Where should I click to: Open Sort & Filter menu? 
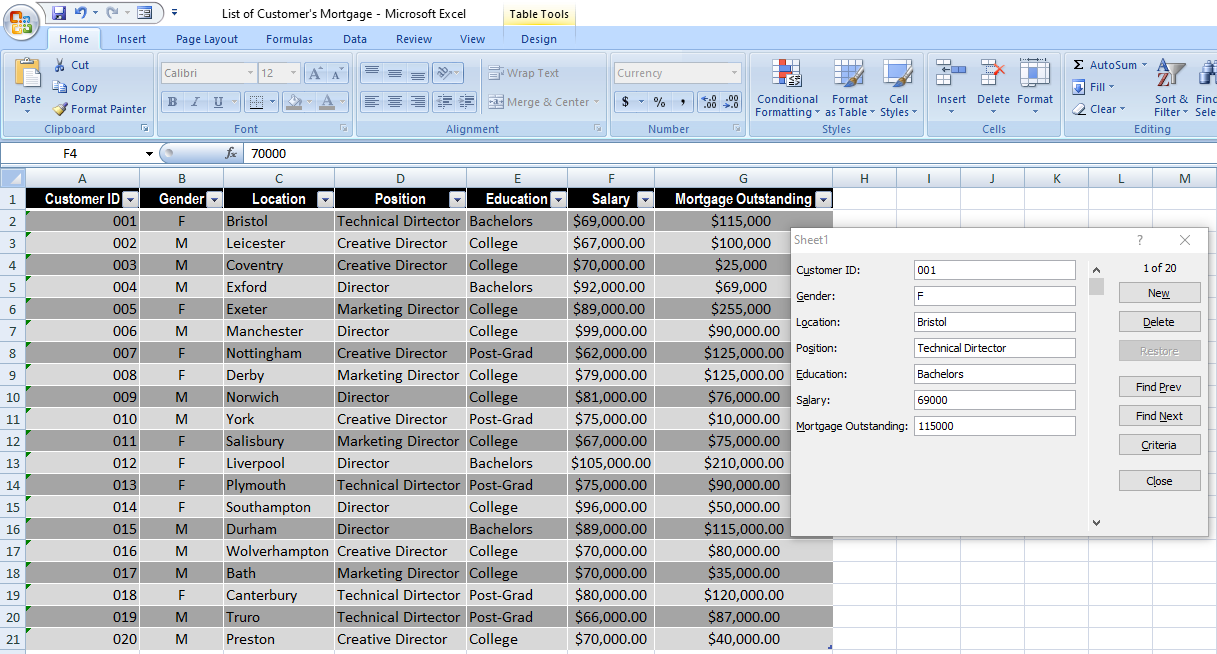[1170, 87]
